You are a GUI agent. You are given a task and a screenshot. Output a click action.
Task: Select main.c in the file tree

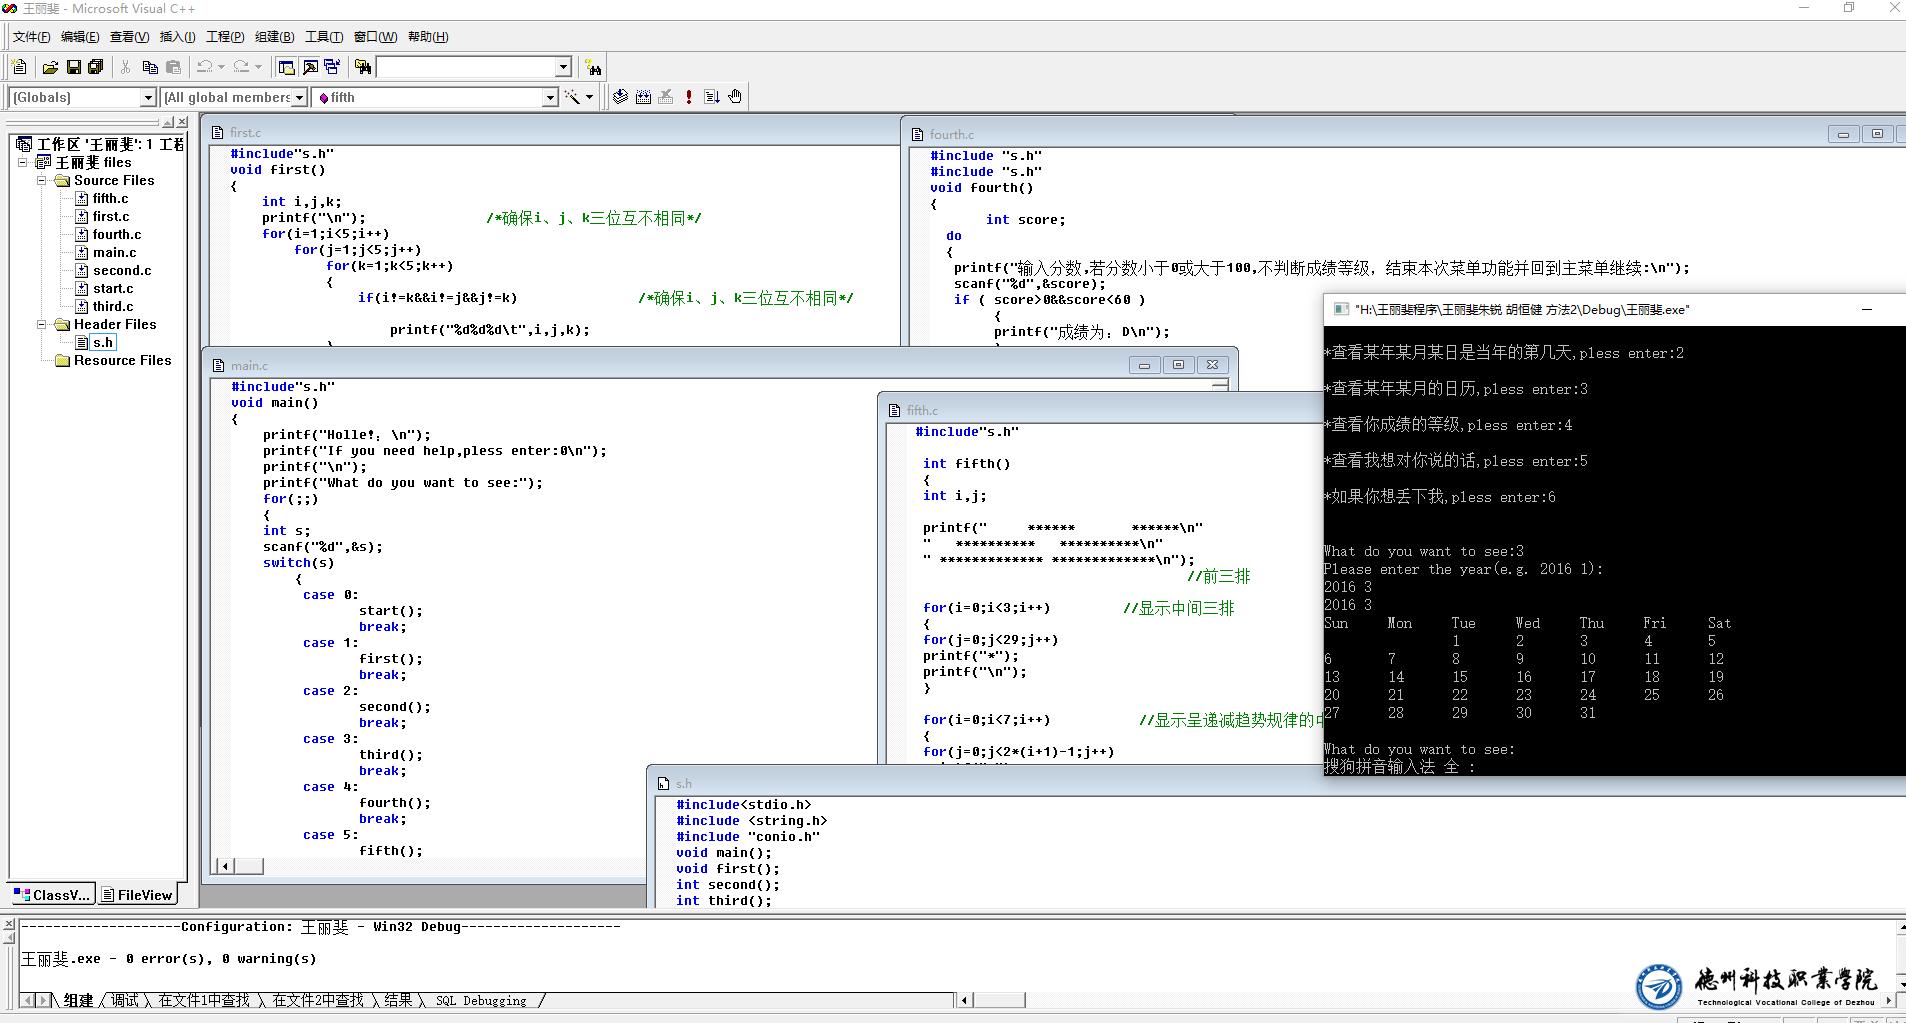(114, 253)
